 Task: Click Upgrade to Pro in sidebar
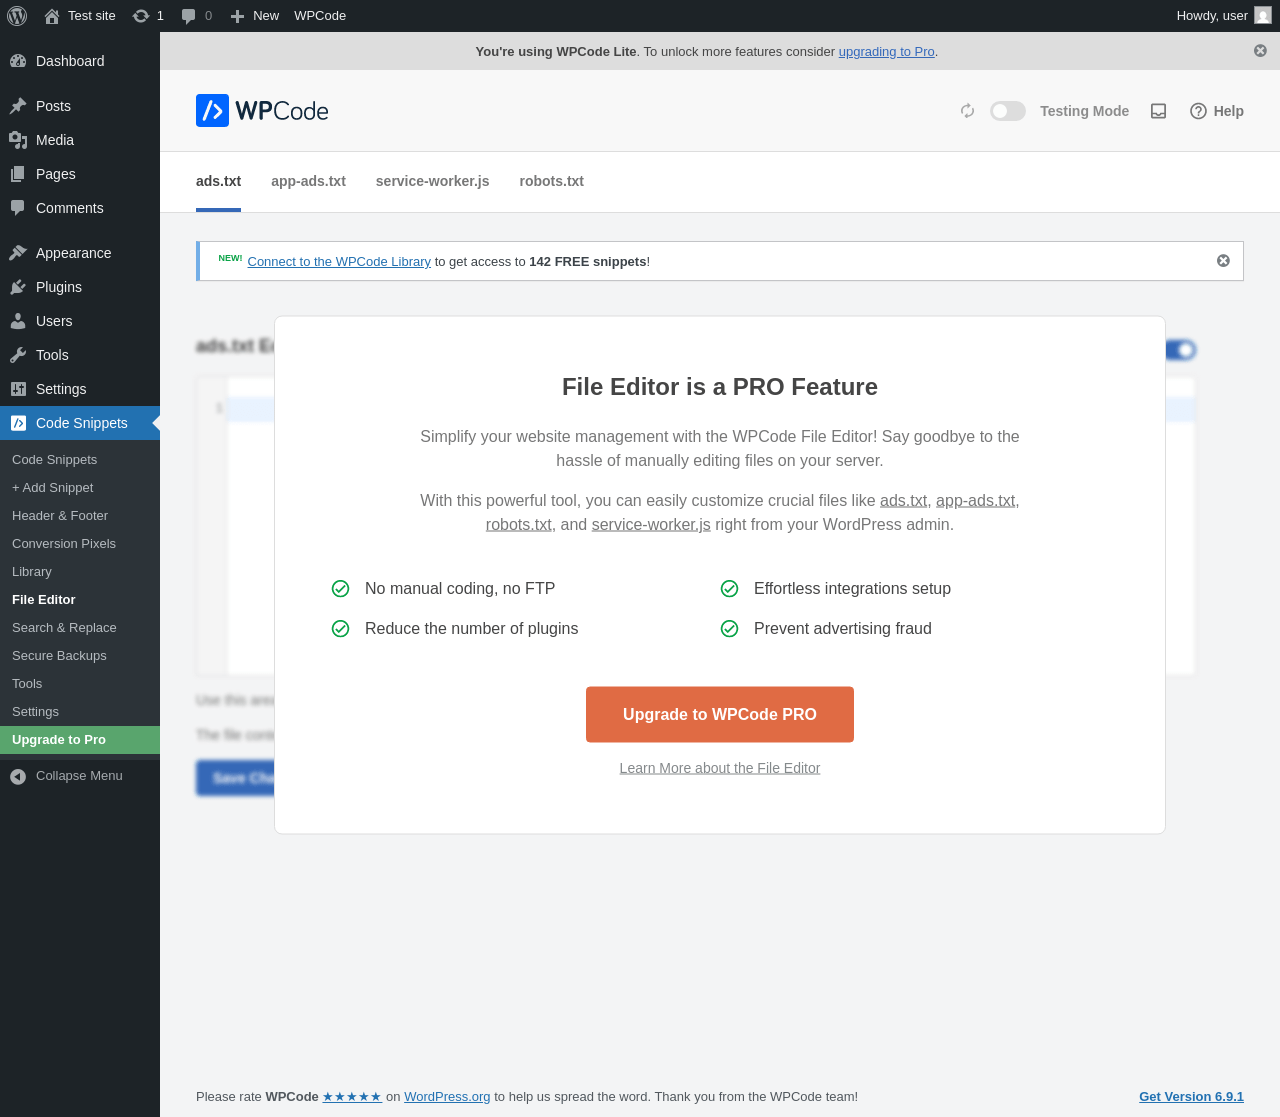(80, 740)
